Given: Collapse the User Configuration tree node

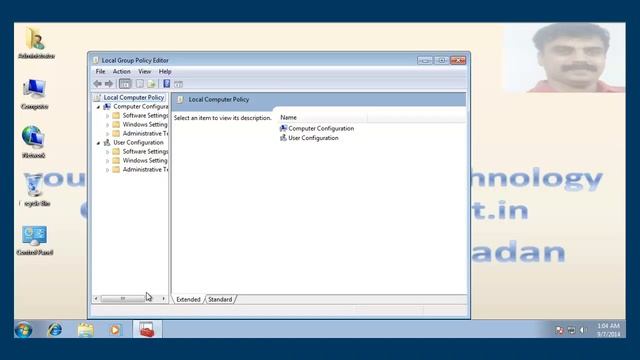Looking at the screenshot, I should click(98, 143).
